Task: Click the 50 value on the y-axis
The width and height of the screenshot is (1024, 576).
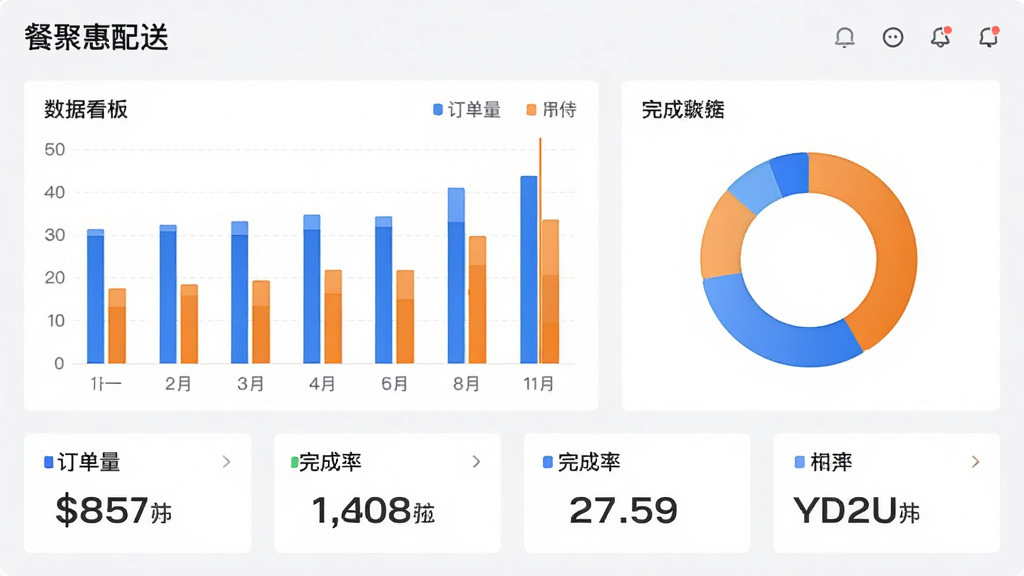Action: coord(55,150)
